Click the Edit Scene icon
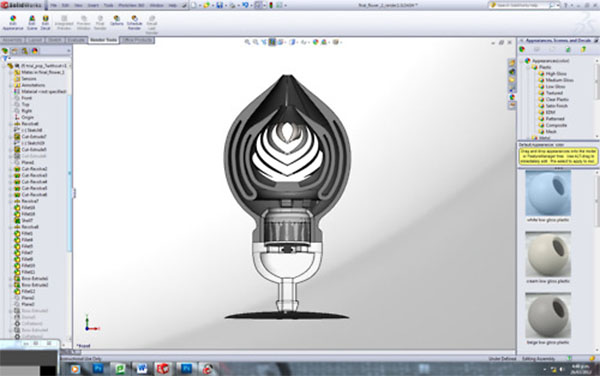Screen dimensions: 600x376 point(32,23)
